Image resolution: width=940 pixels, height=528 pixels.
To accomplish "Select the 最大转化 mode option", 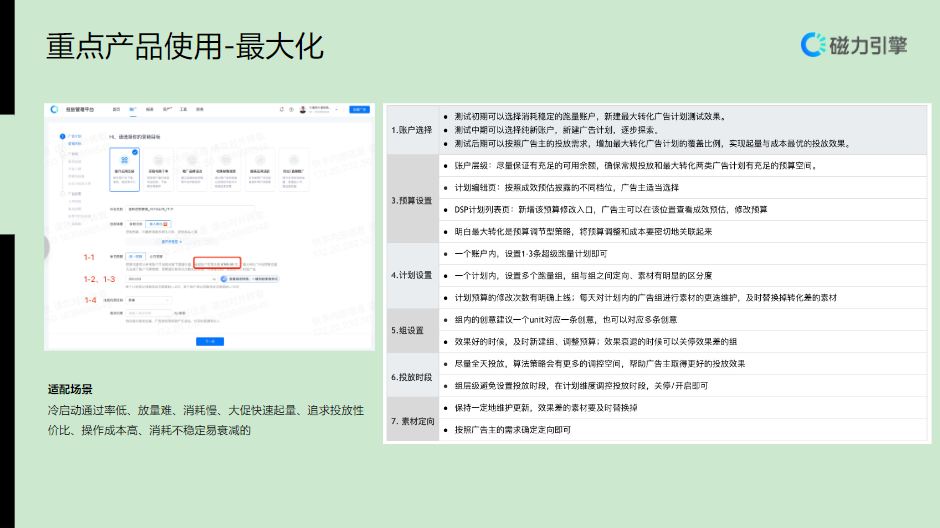I will coord(158,224).
